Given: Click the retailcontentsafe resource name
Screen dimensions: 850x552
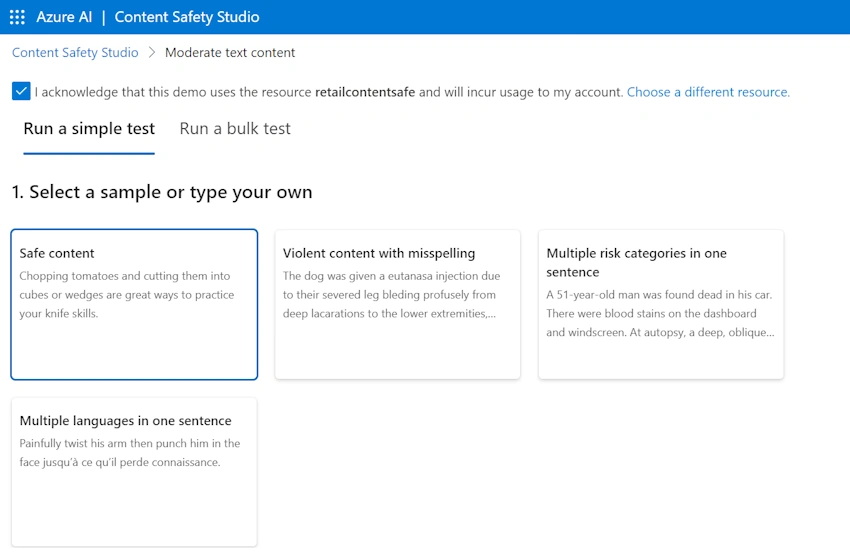Looking at the screenshot, I should [365, 92].
